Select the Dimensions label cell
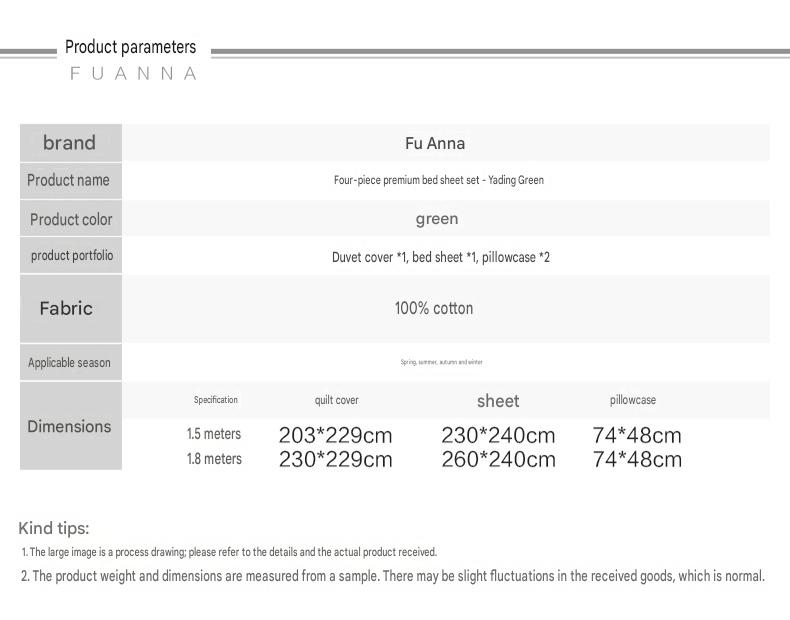The width and height of the screenshot is (790, 620). [x=71, y=426]
